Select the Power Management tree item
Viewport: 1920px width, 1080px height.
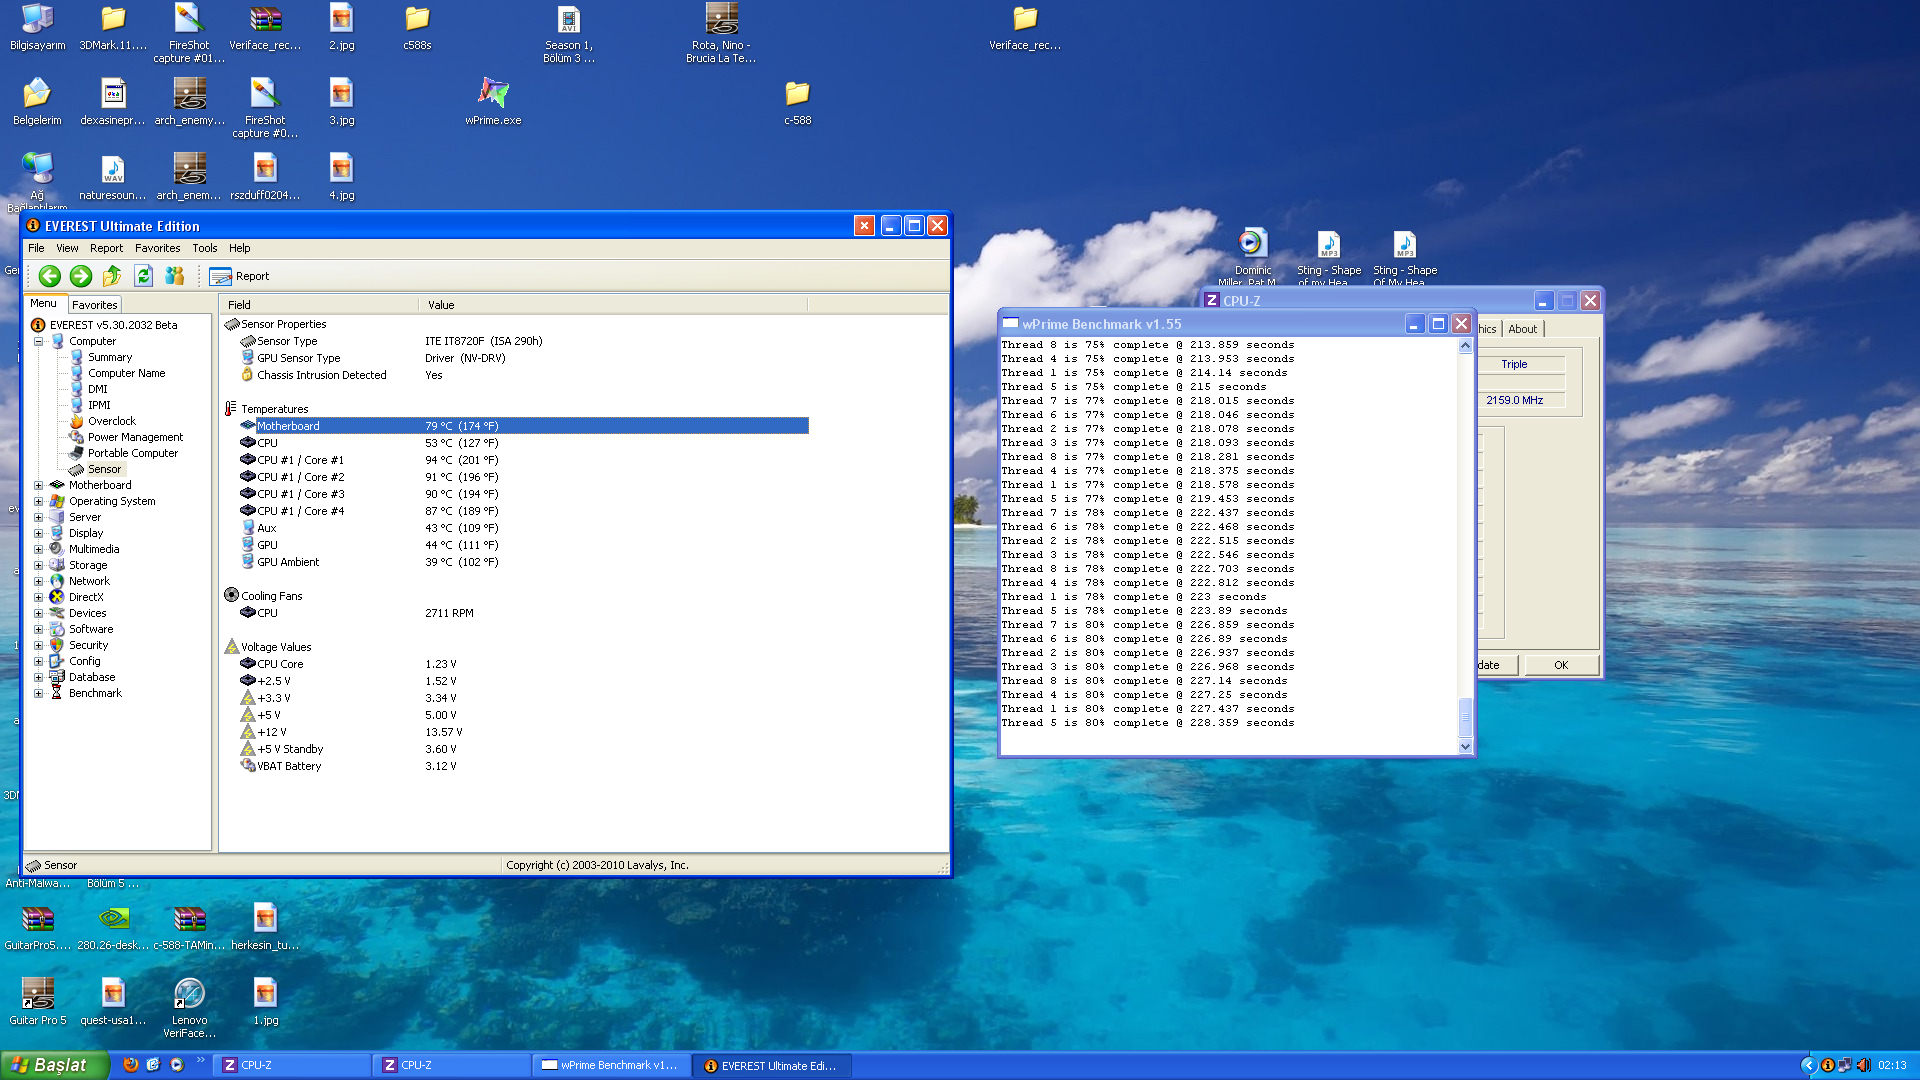(135, 437)
